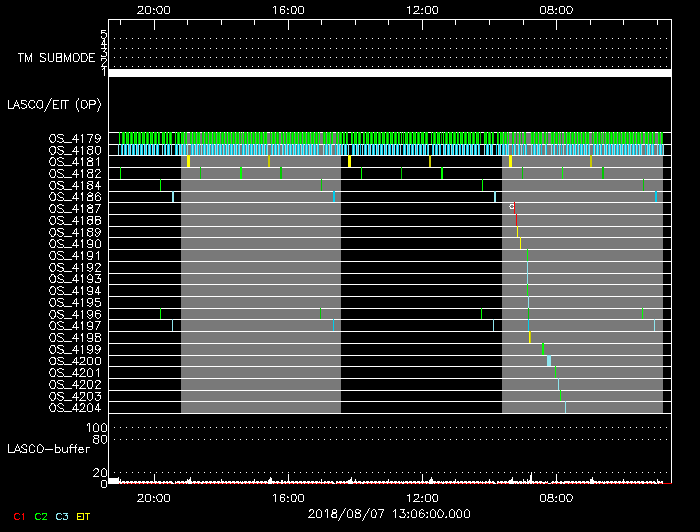Click the LASCO-buffer panel label
This screenshot has height=532, width=700.
(x=50, y=448)
